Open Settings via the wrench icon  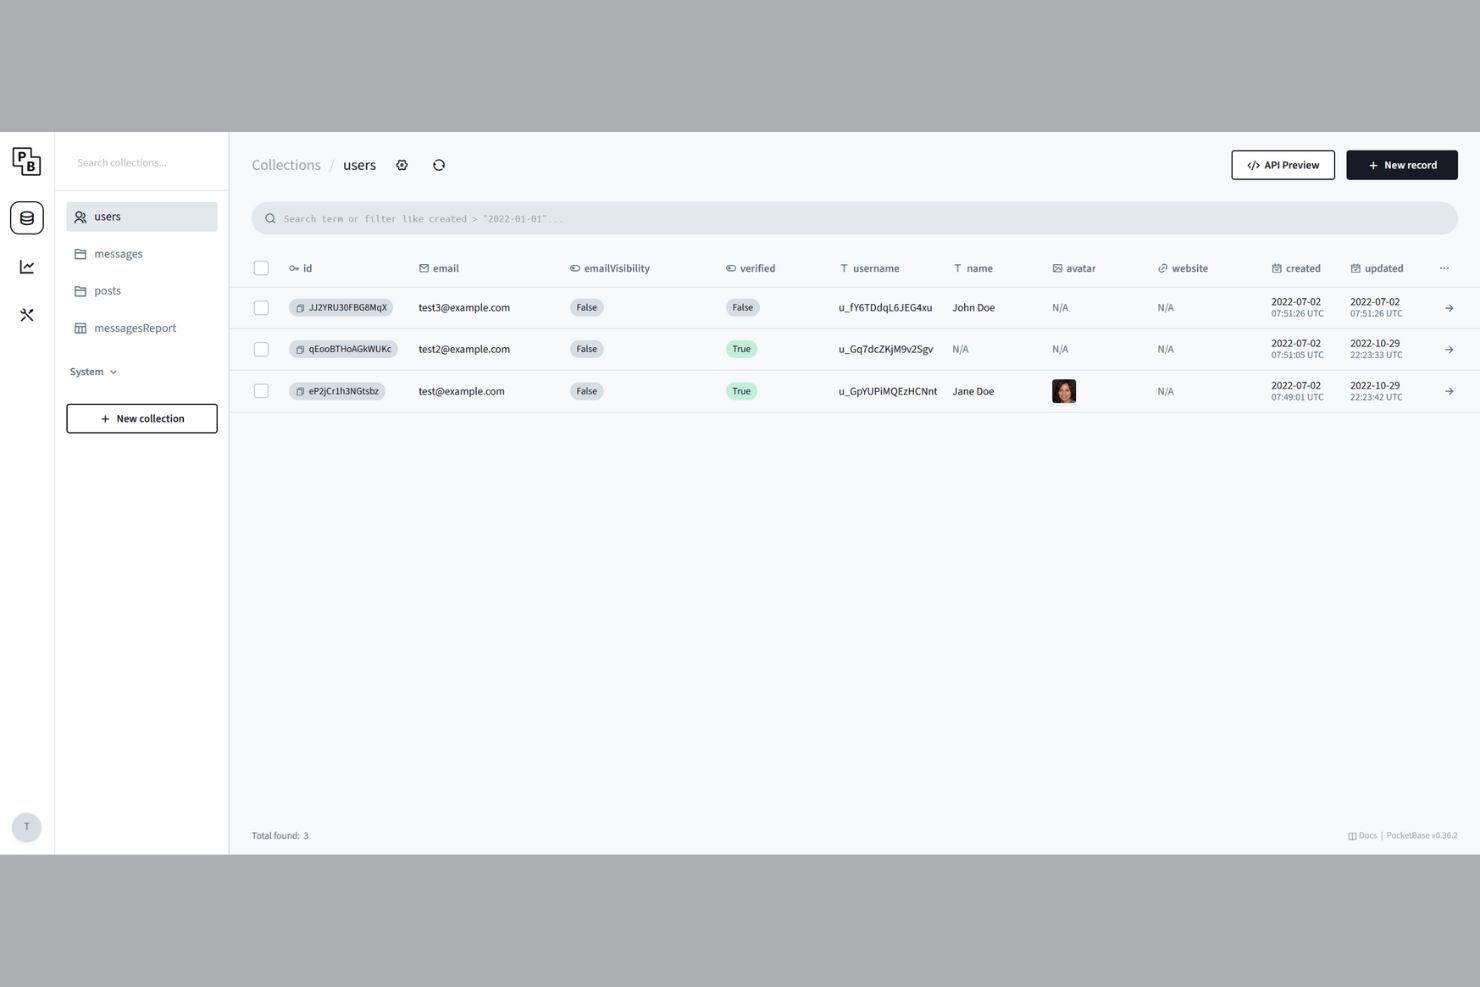coord(26,315)
